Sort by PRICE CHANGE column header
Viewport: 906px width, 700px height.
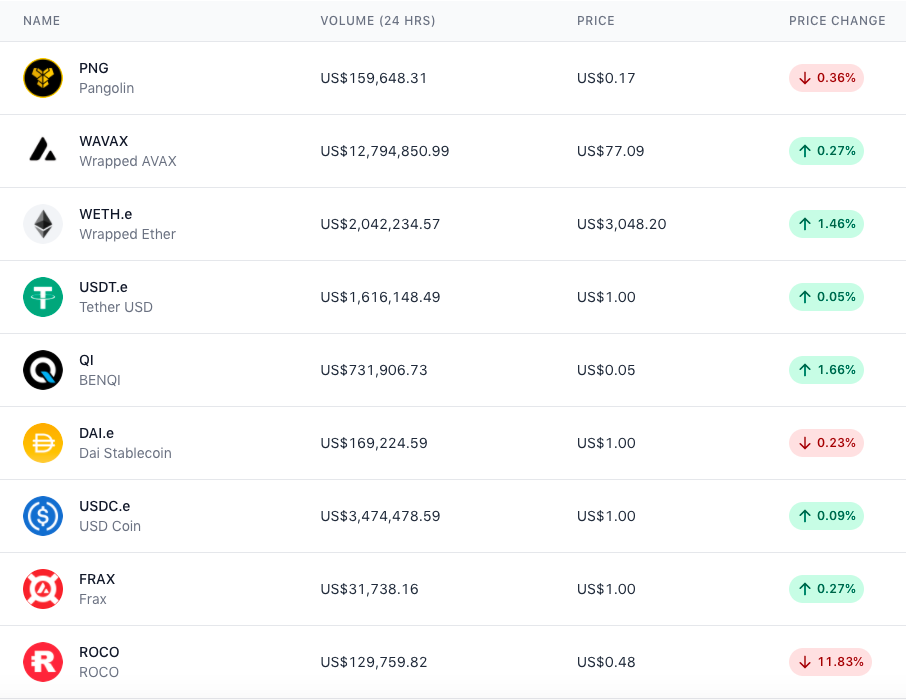click(x=837, y=21)
